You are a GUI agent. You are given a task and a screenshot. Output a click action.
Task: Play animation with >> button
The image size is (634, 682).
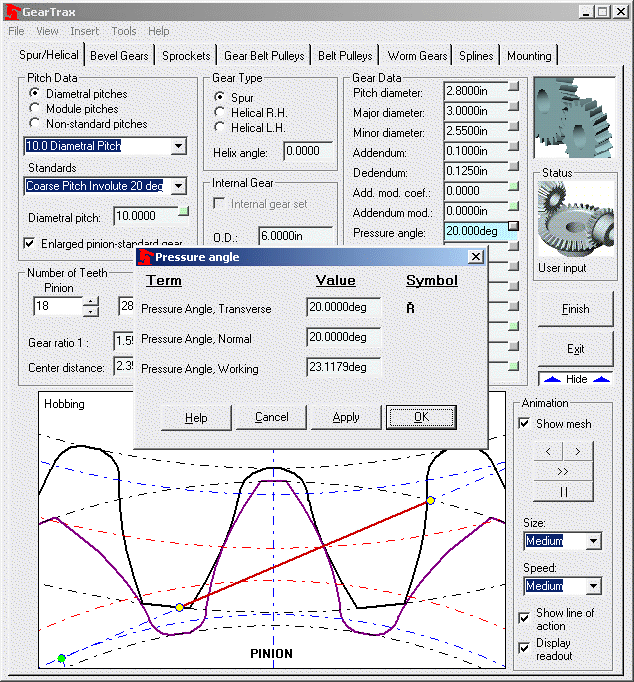tap(563, 471)
